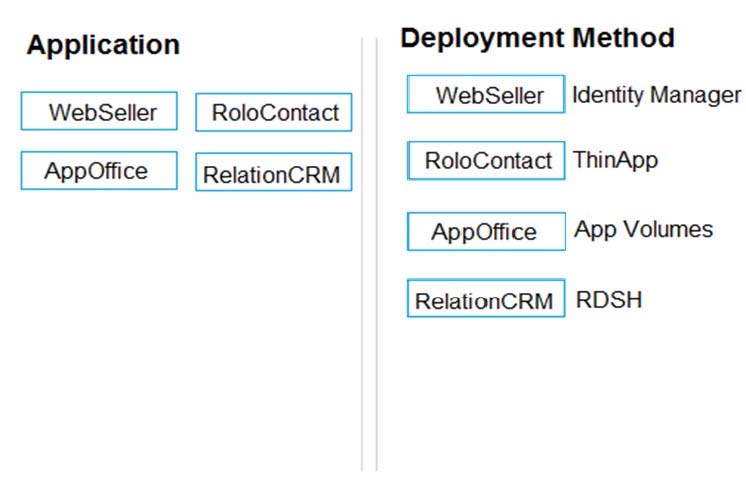Select the WebSeller box under Application

coord(99,112)
